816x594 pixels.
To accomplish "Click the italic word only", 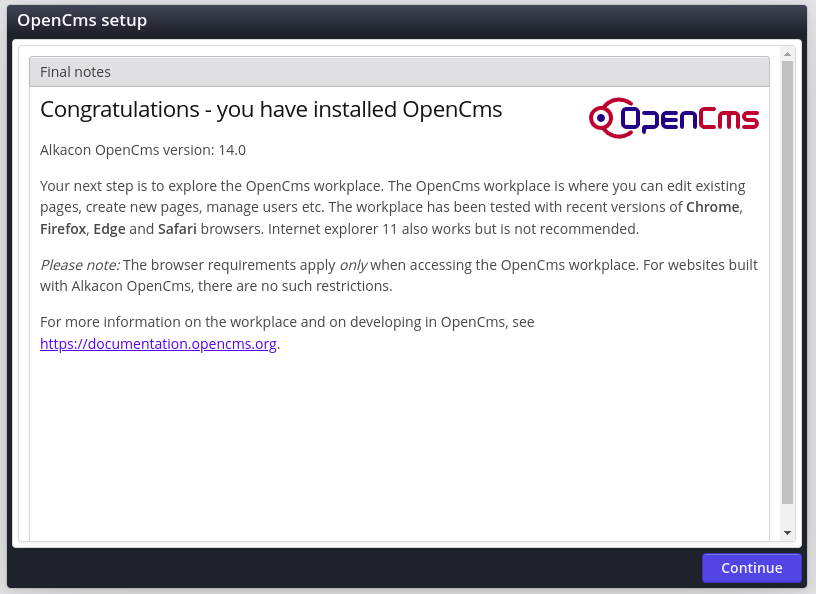I will [x=352, y=265].
